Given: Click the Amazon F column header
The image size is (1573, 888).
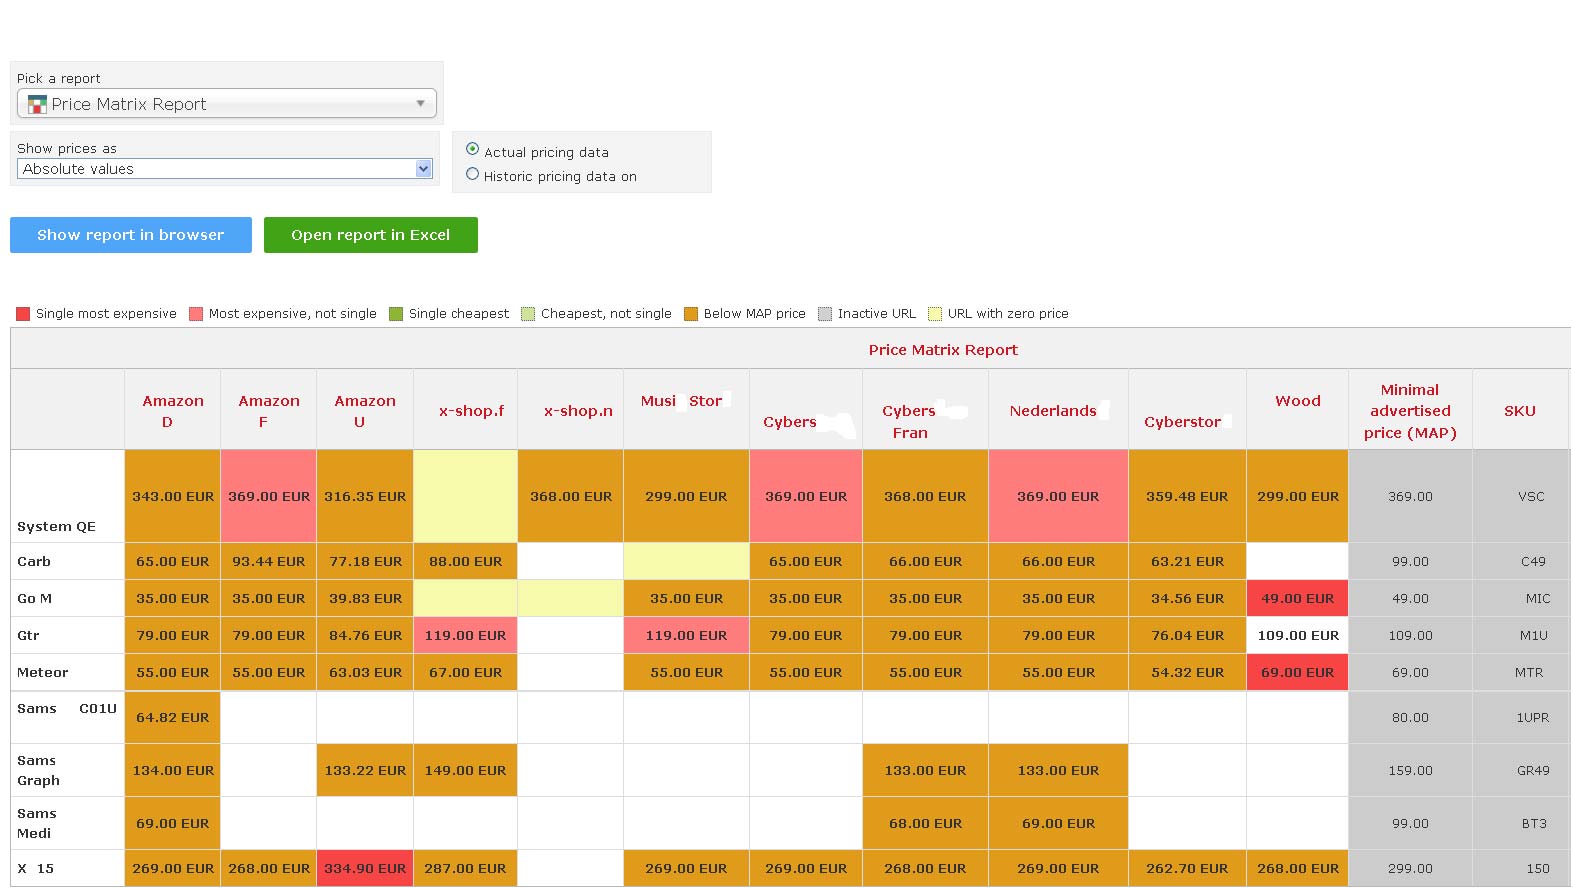Looking at the screenshot, I should [268, 410].
